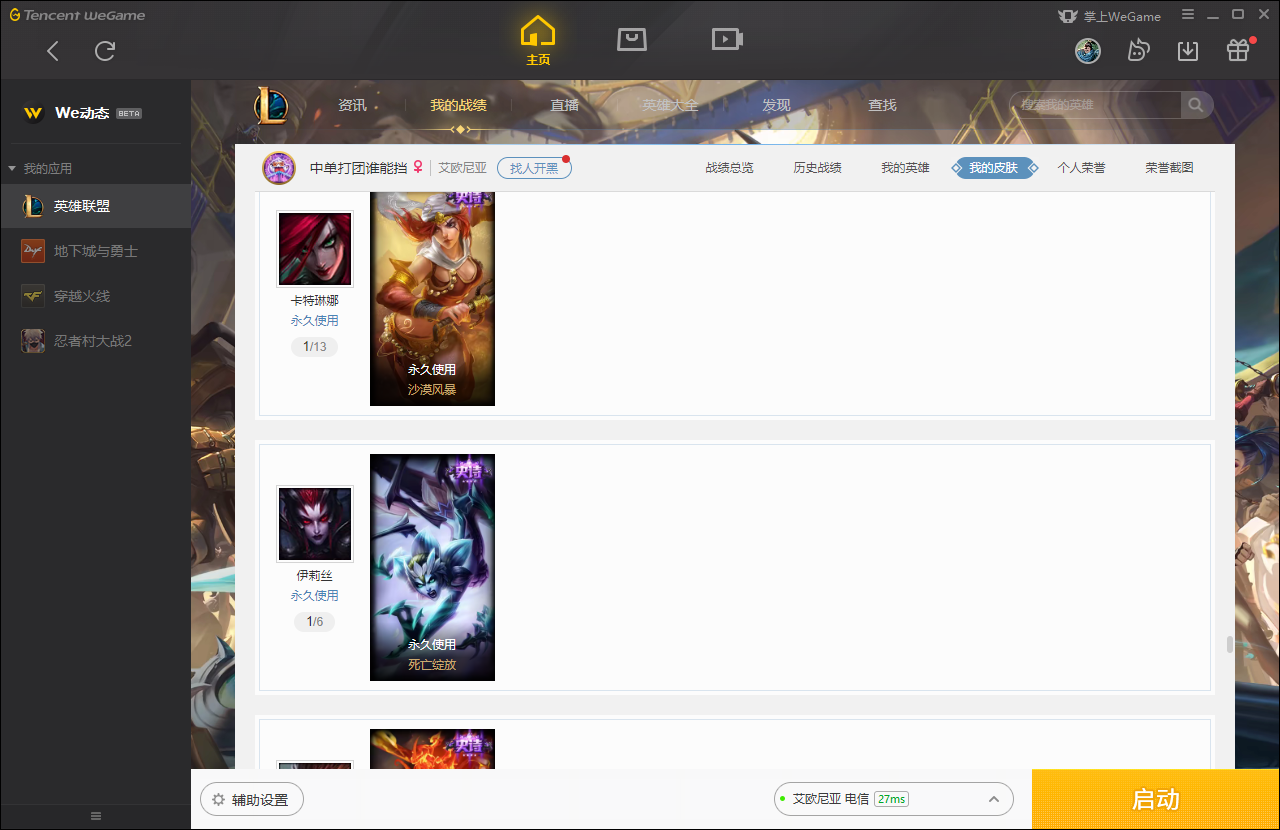Click the 启动 launch button
1280x830 pixels.
point(1156,800)
